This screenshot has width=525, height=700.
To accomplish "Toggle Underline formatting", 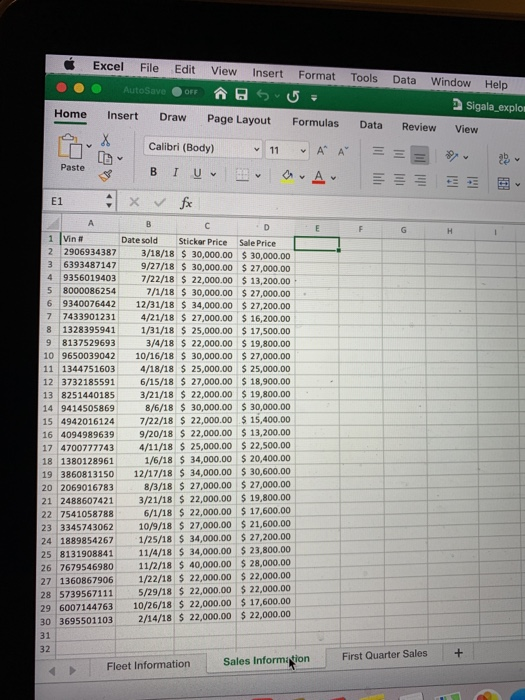I will (x=197, y=173).
